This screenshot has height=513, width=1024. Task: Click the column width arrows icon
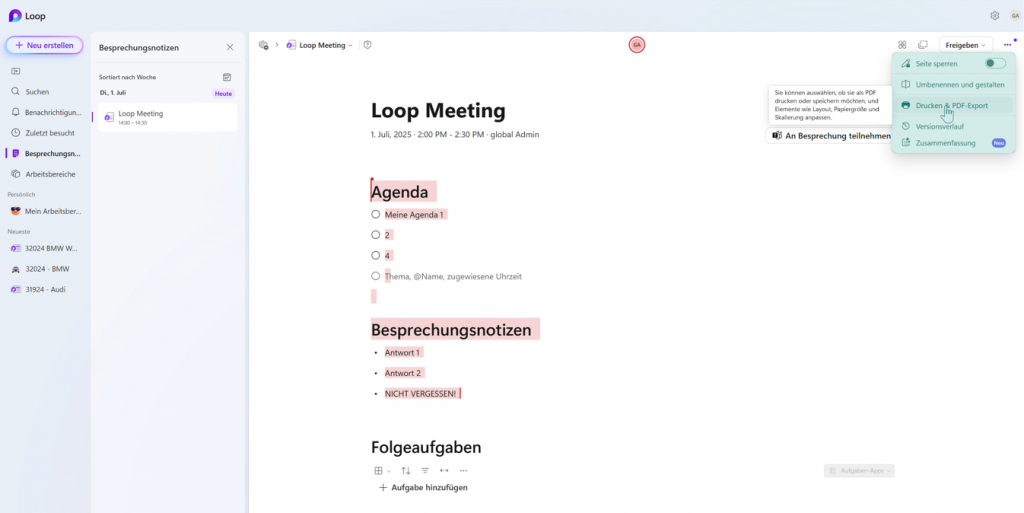[x=444, y=471]
